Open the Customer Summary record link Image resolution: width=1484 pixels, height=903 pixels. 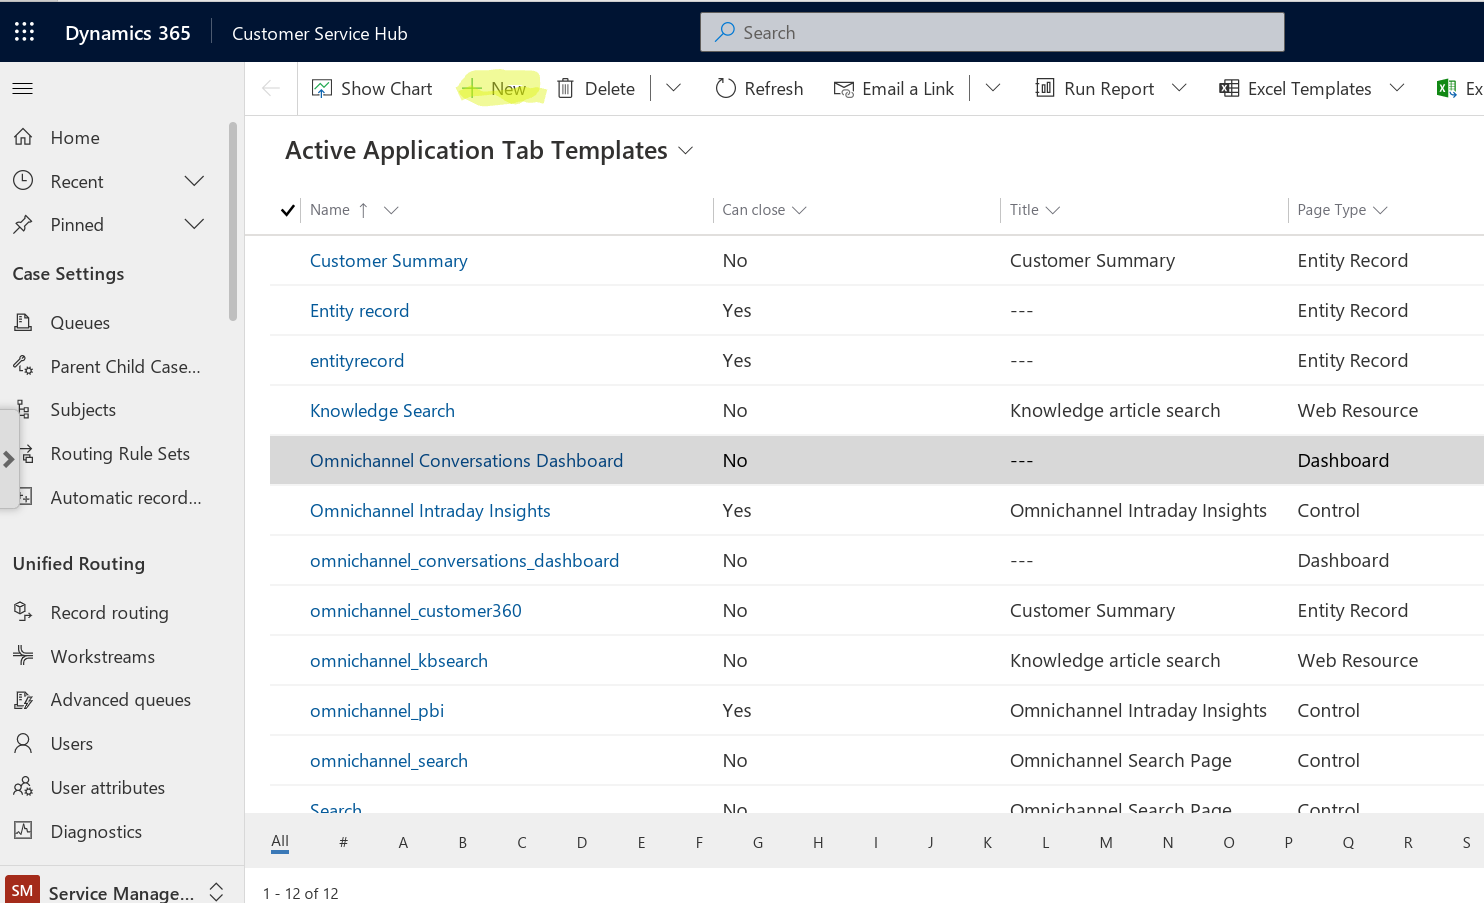[389, 260]
